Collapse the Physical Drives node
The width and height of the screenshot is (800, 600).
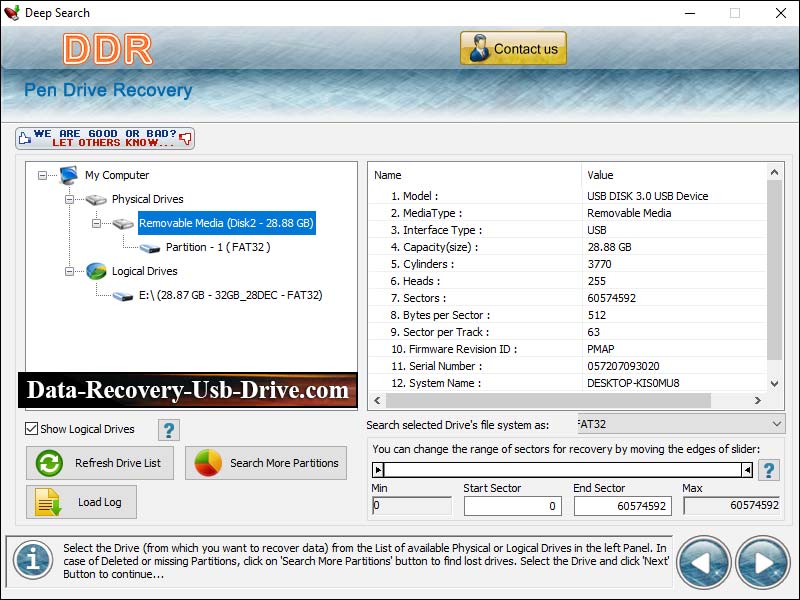click(x=69, y=199)
